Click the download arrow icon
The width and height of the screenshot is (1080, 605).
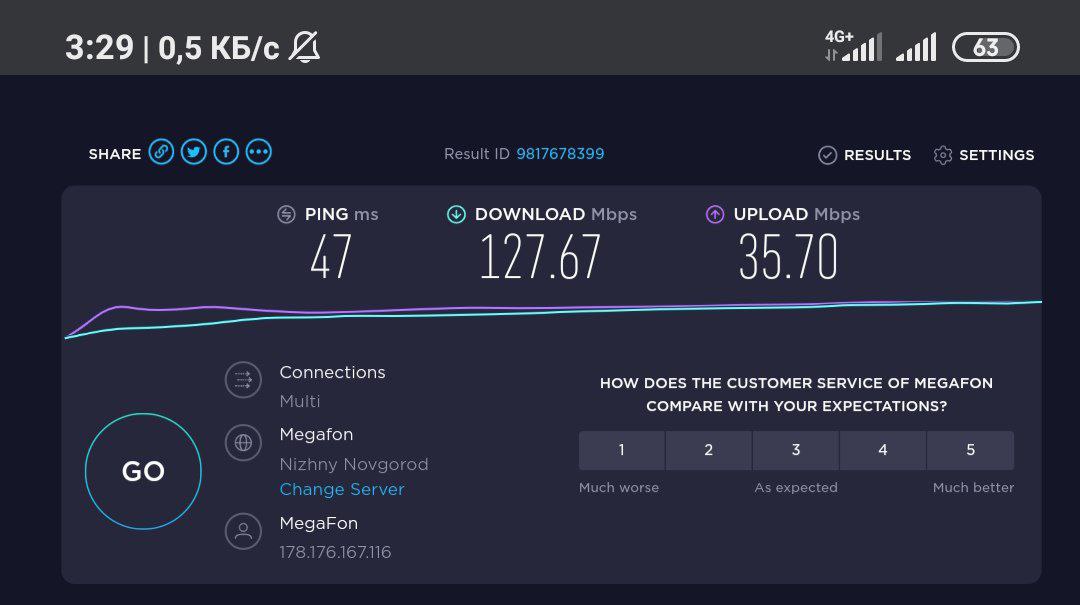click(x=456, y=214)
